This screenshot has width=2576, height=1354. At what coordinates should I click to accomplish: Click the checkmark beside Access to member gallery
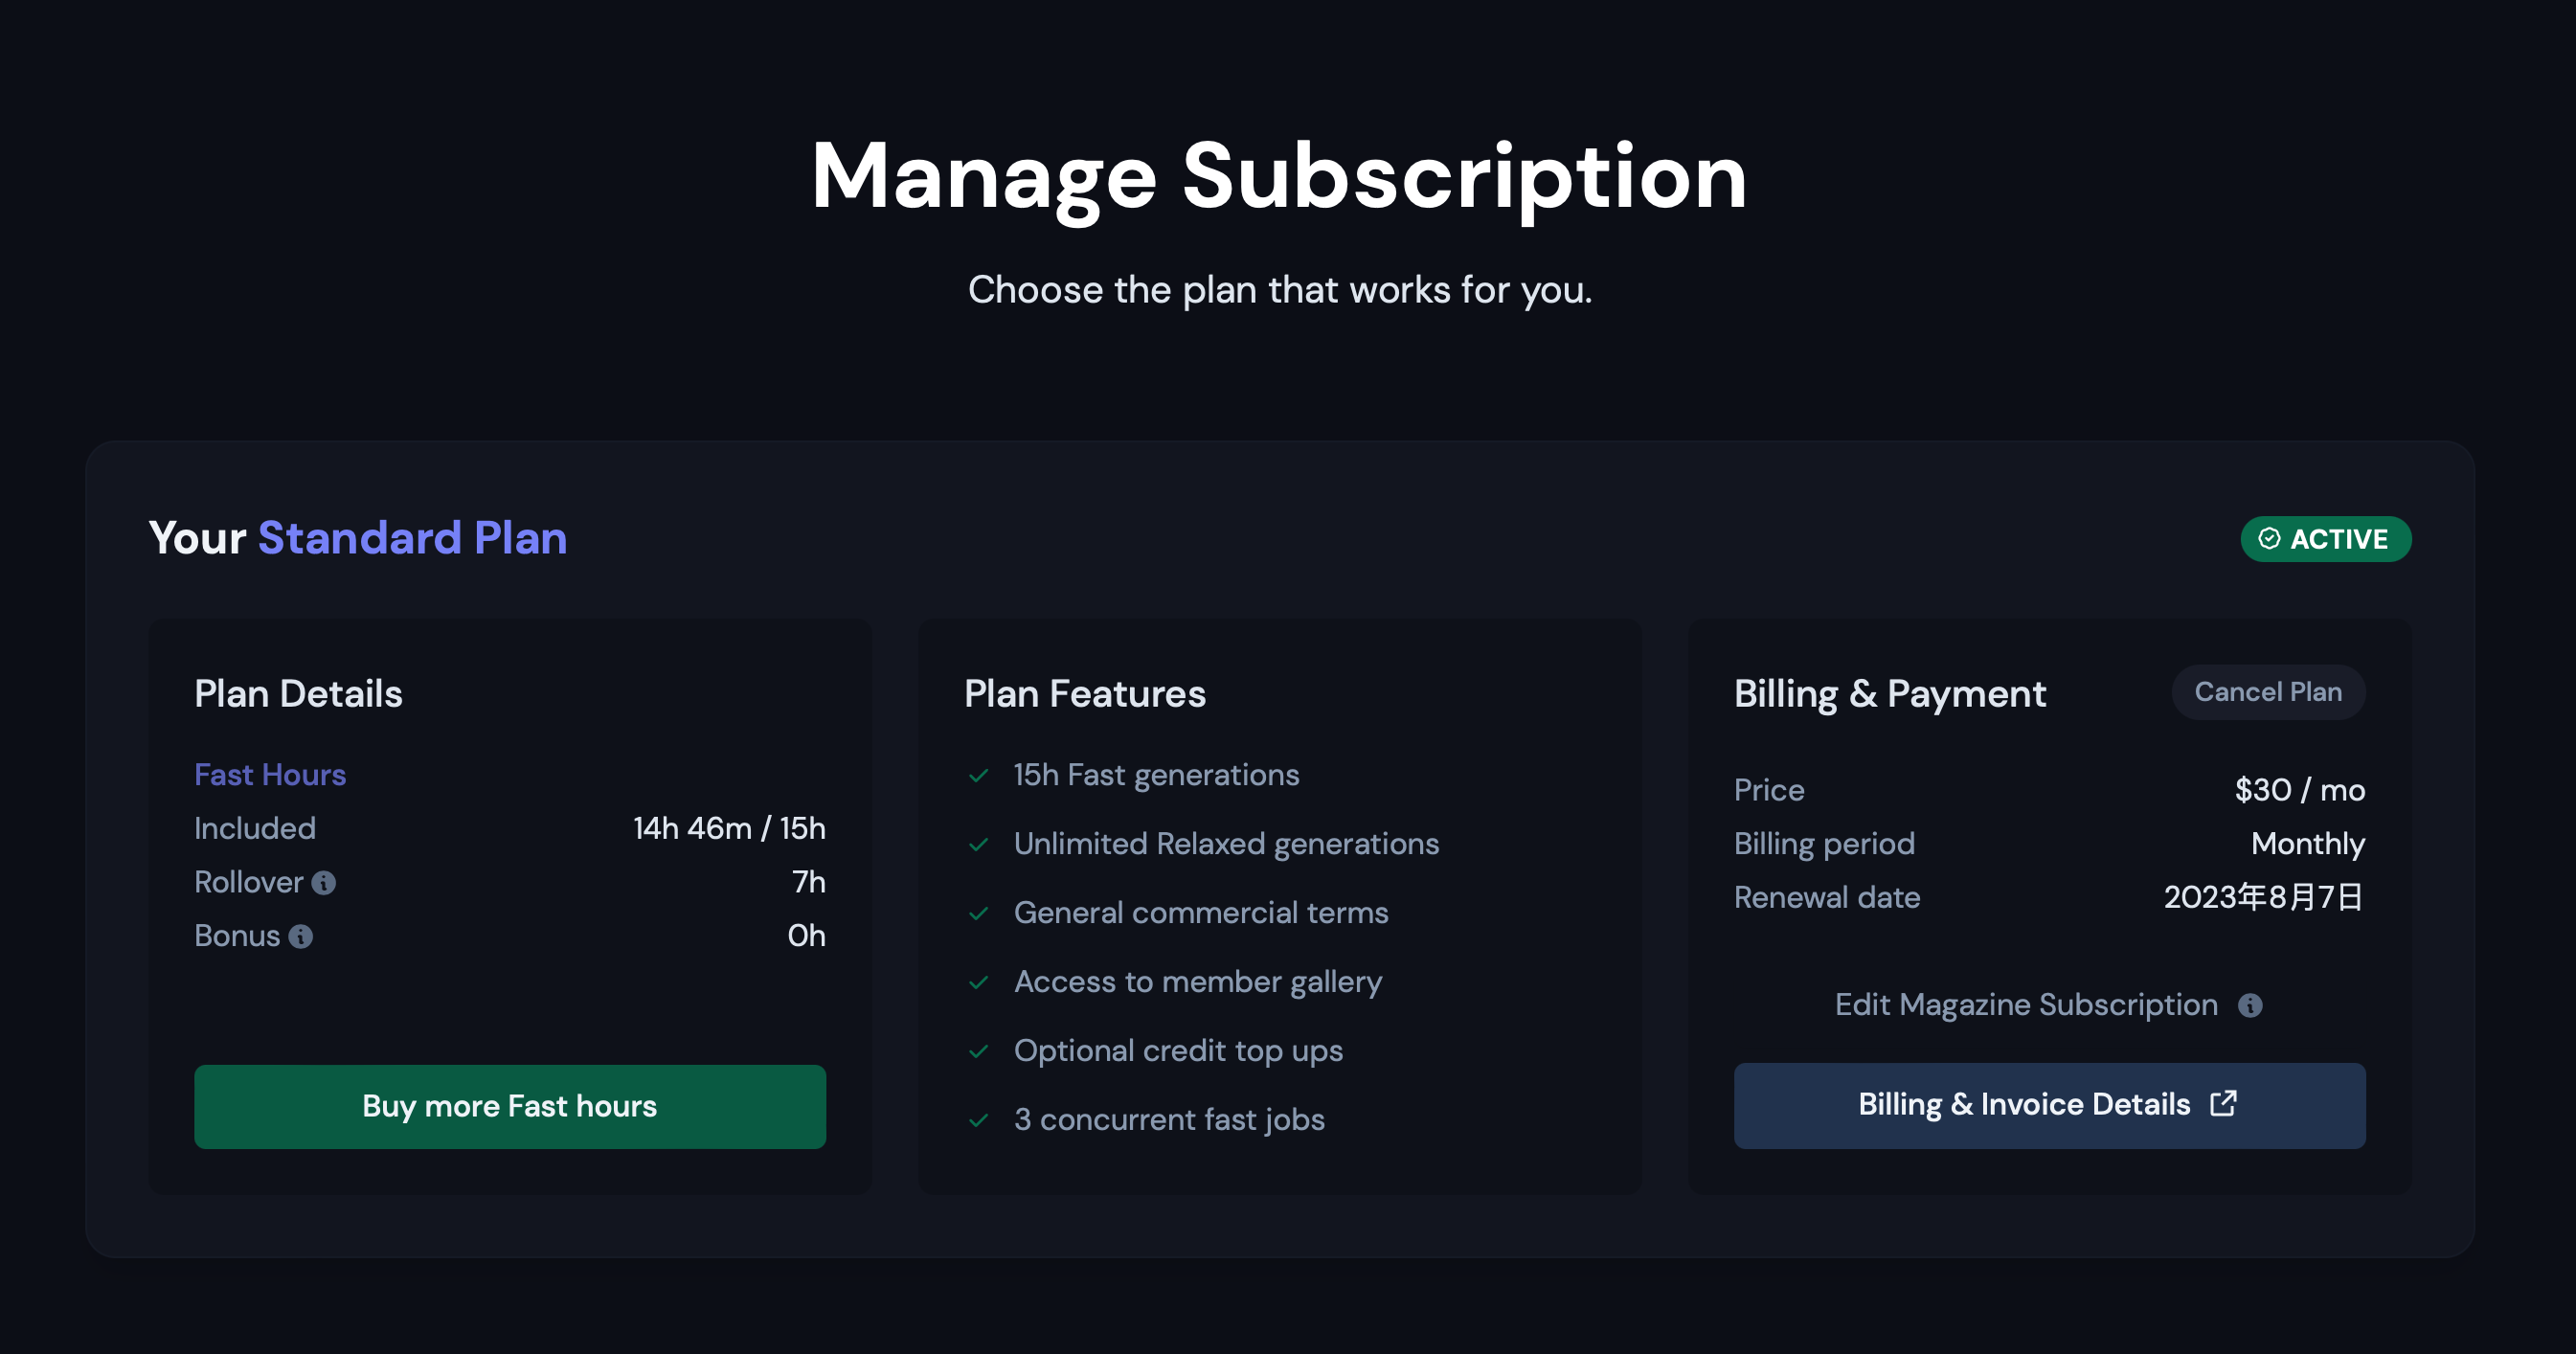point(979,983)
